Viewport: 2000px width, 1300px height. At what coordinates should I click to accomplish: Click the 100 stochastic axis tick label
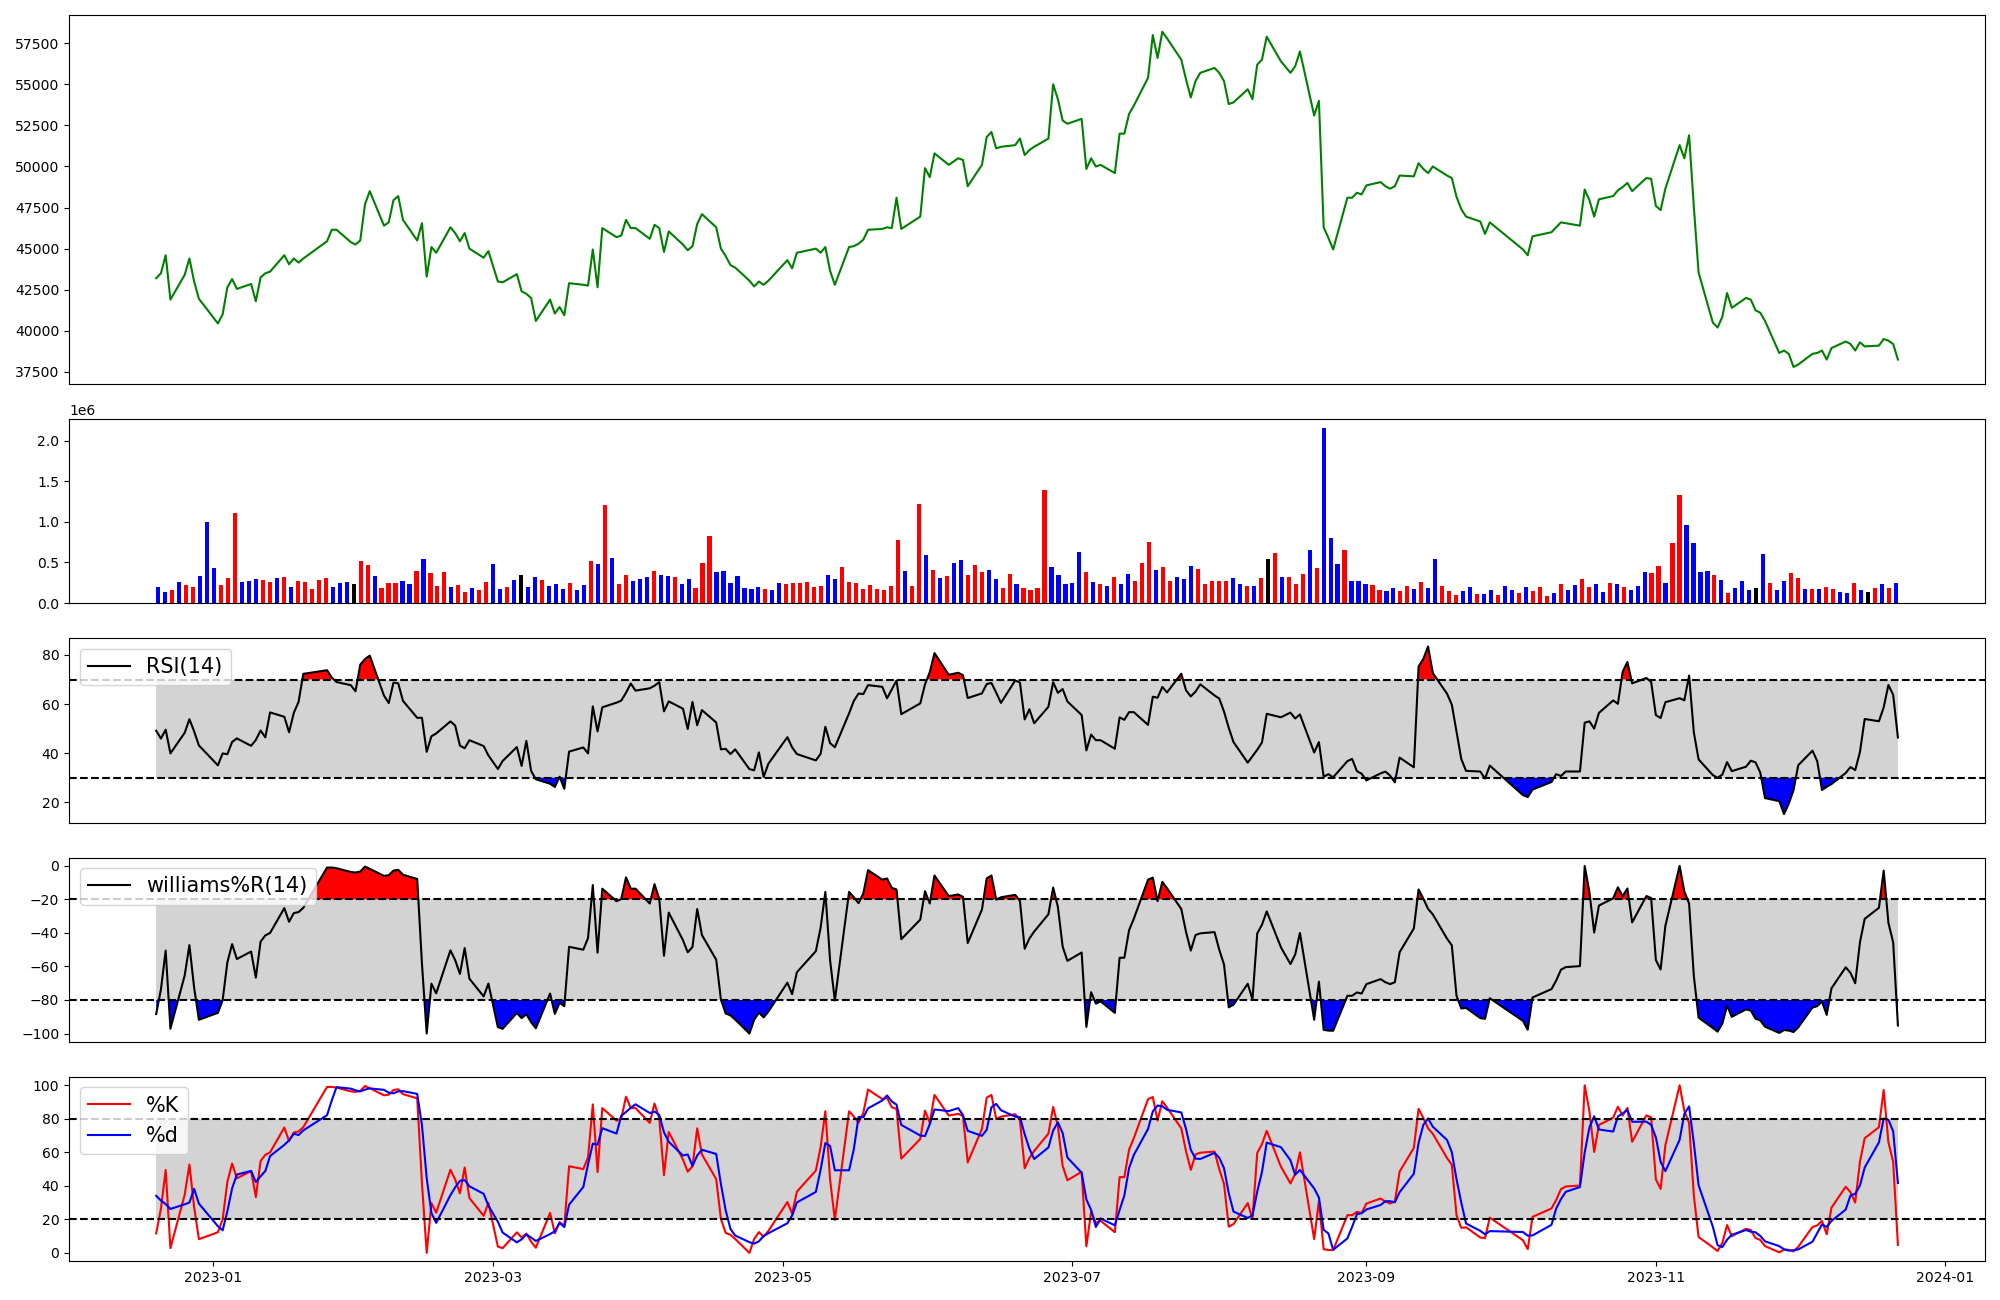click(x=46, y=1086)
